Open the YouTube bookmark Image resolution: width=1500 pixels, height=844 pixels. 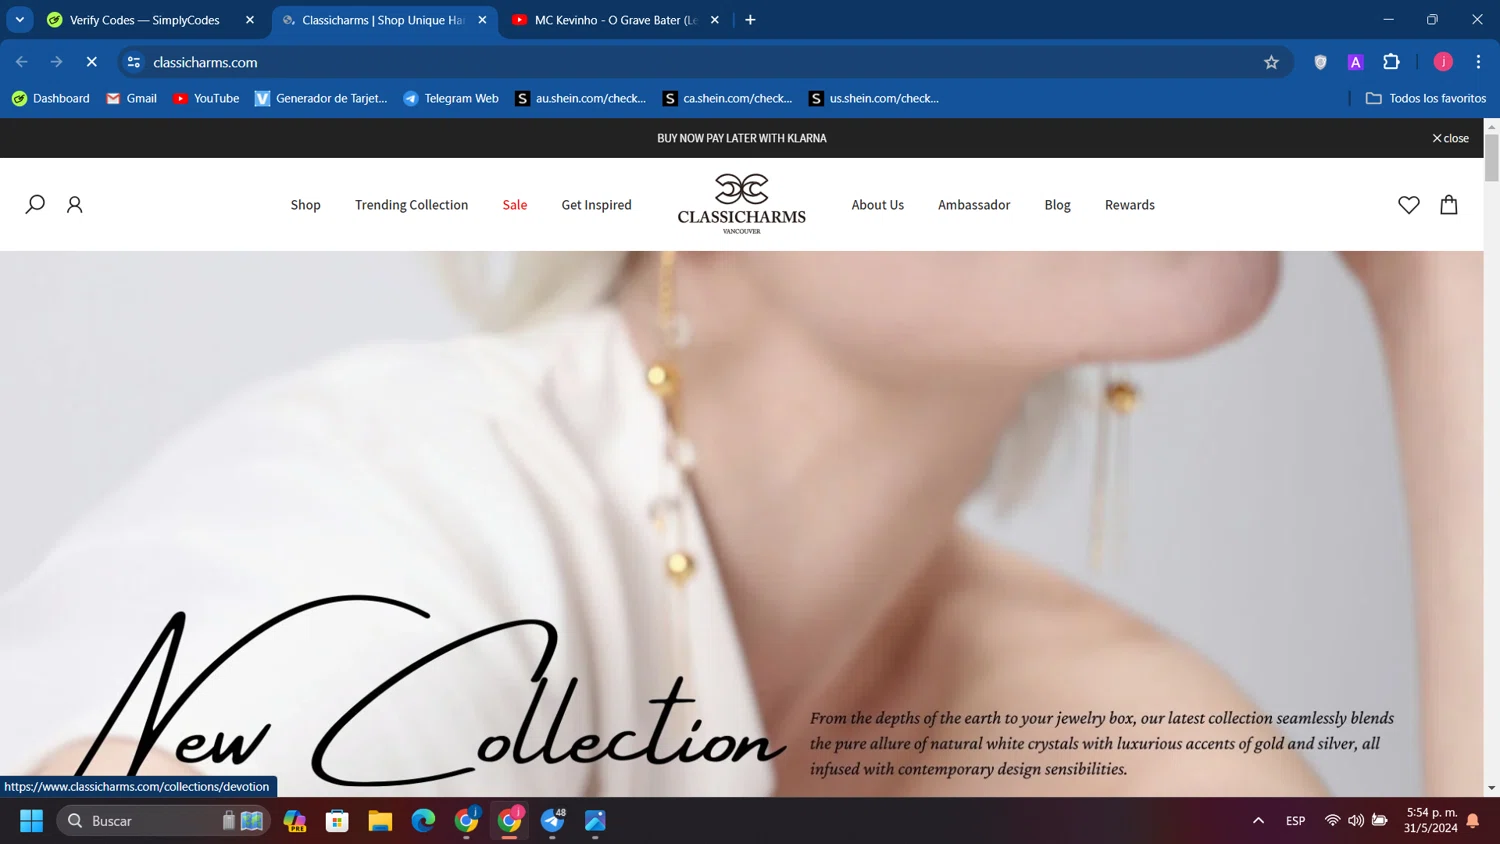[206, 98]
